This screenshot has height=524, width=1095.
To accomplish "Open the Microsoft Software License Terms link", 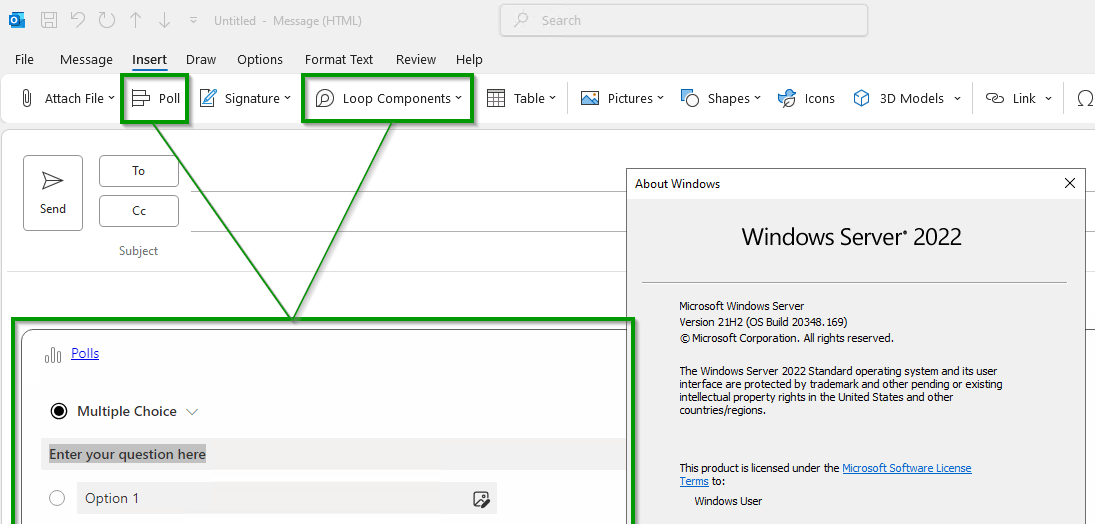I will point(825,474).
